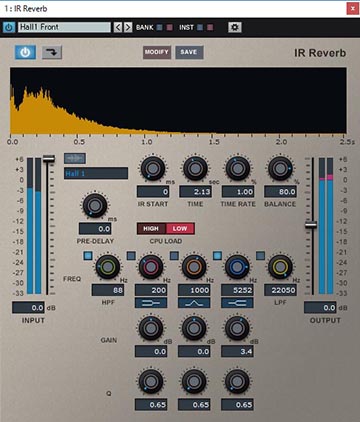Select the IR START value field

tap(153, 192)
